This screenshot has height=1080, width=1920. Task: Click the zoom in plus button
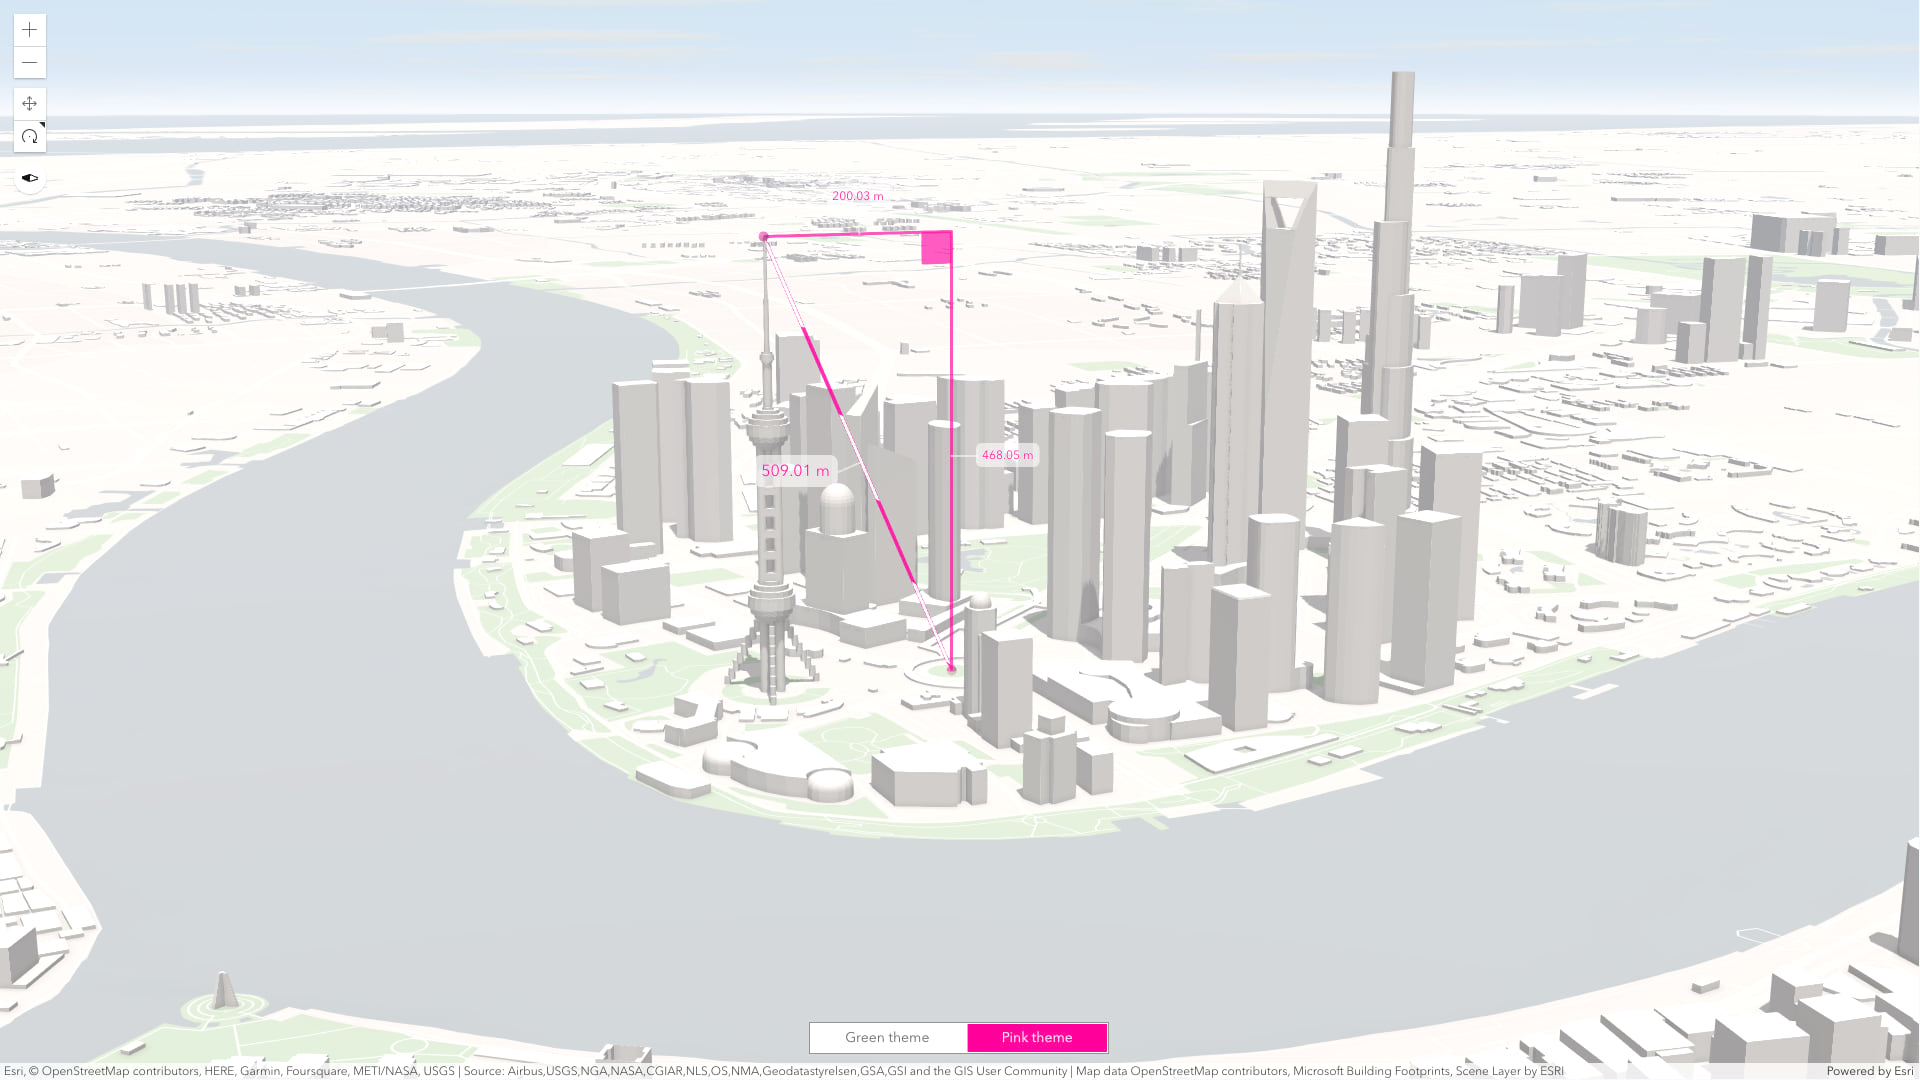[x=30, y=30]
